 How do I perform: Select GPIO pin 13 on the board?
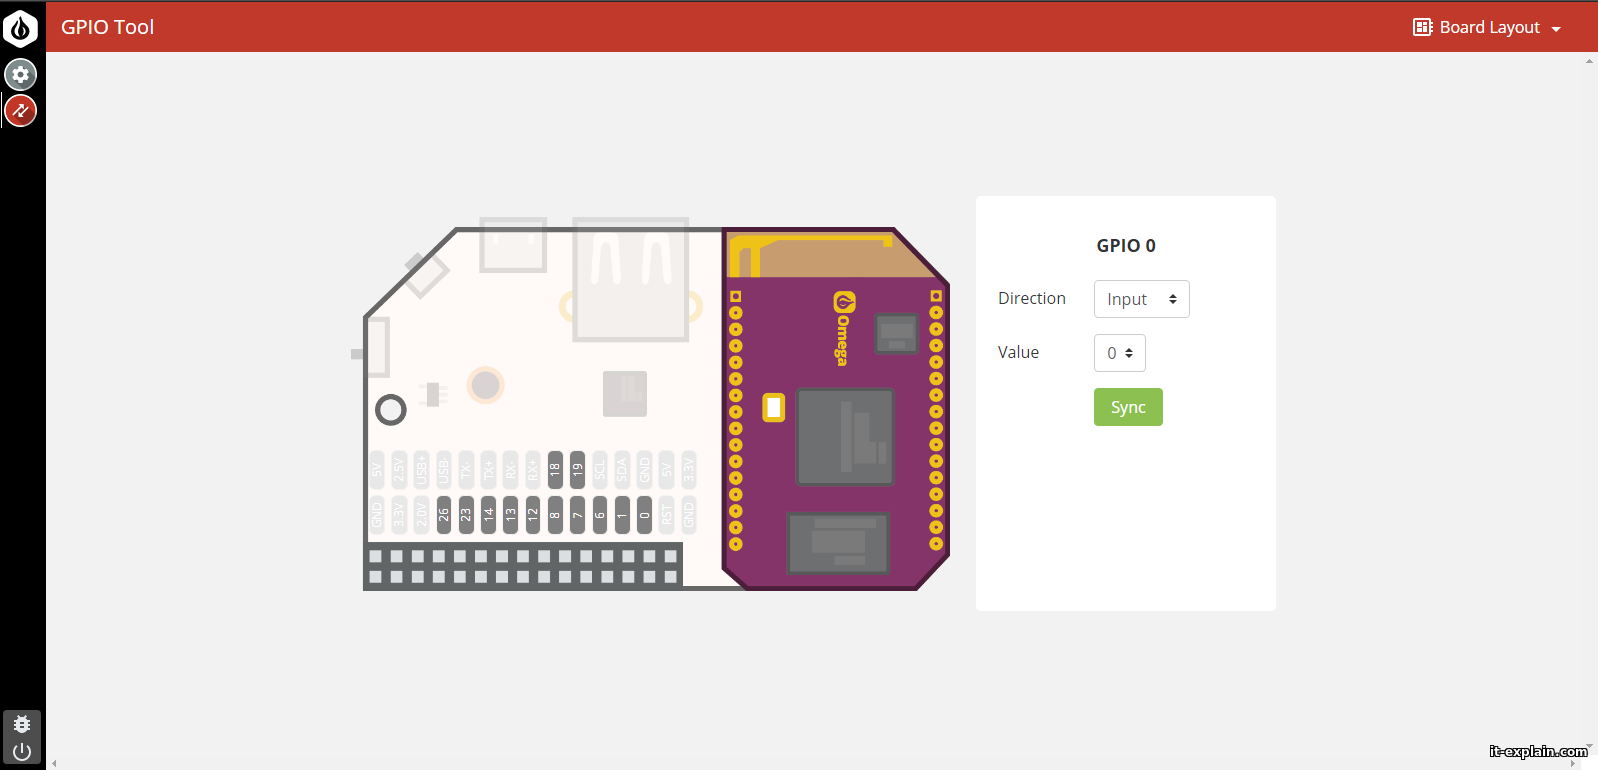tap(510, 514)
